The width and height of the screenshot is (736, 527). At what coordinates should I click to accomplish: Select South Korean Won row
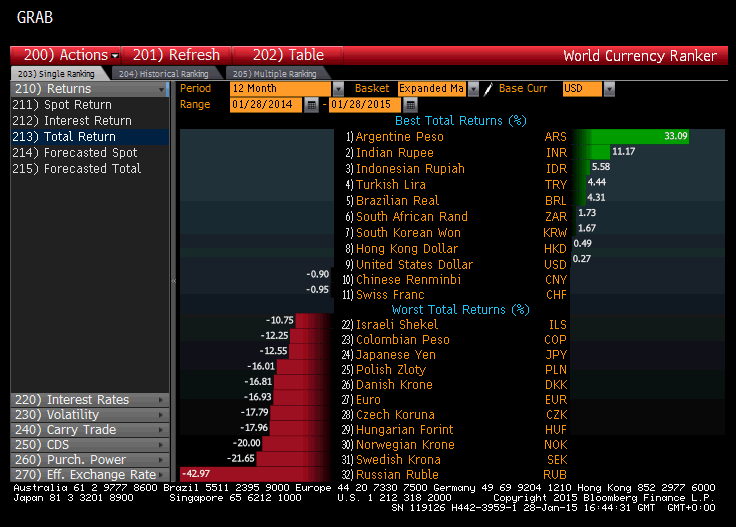[x=456, y=232]
